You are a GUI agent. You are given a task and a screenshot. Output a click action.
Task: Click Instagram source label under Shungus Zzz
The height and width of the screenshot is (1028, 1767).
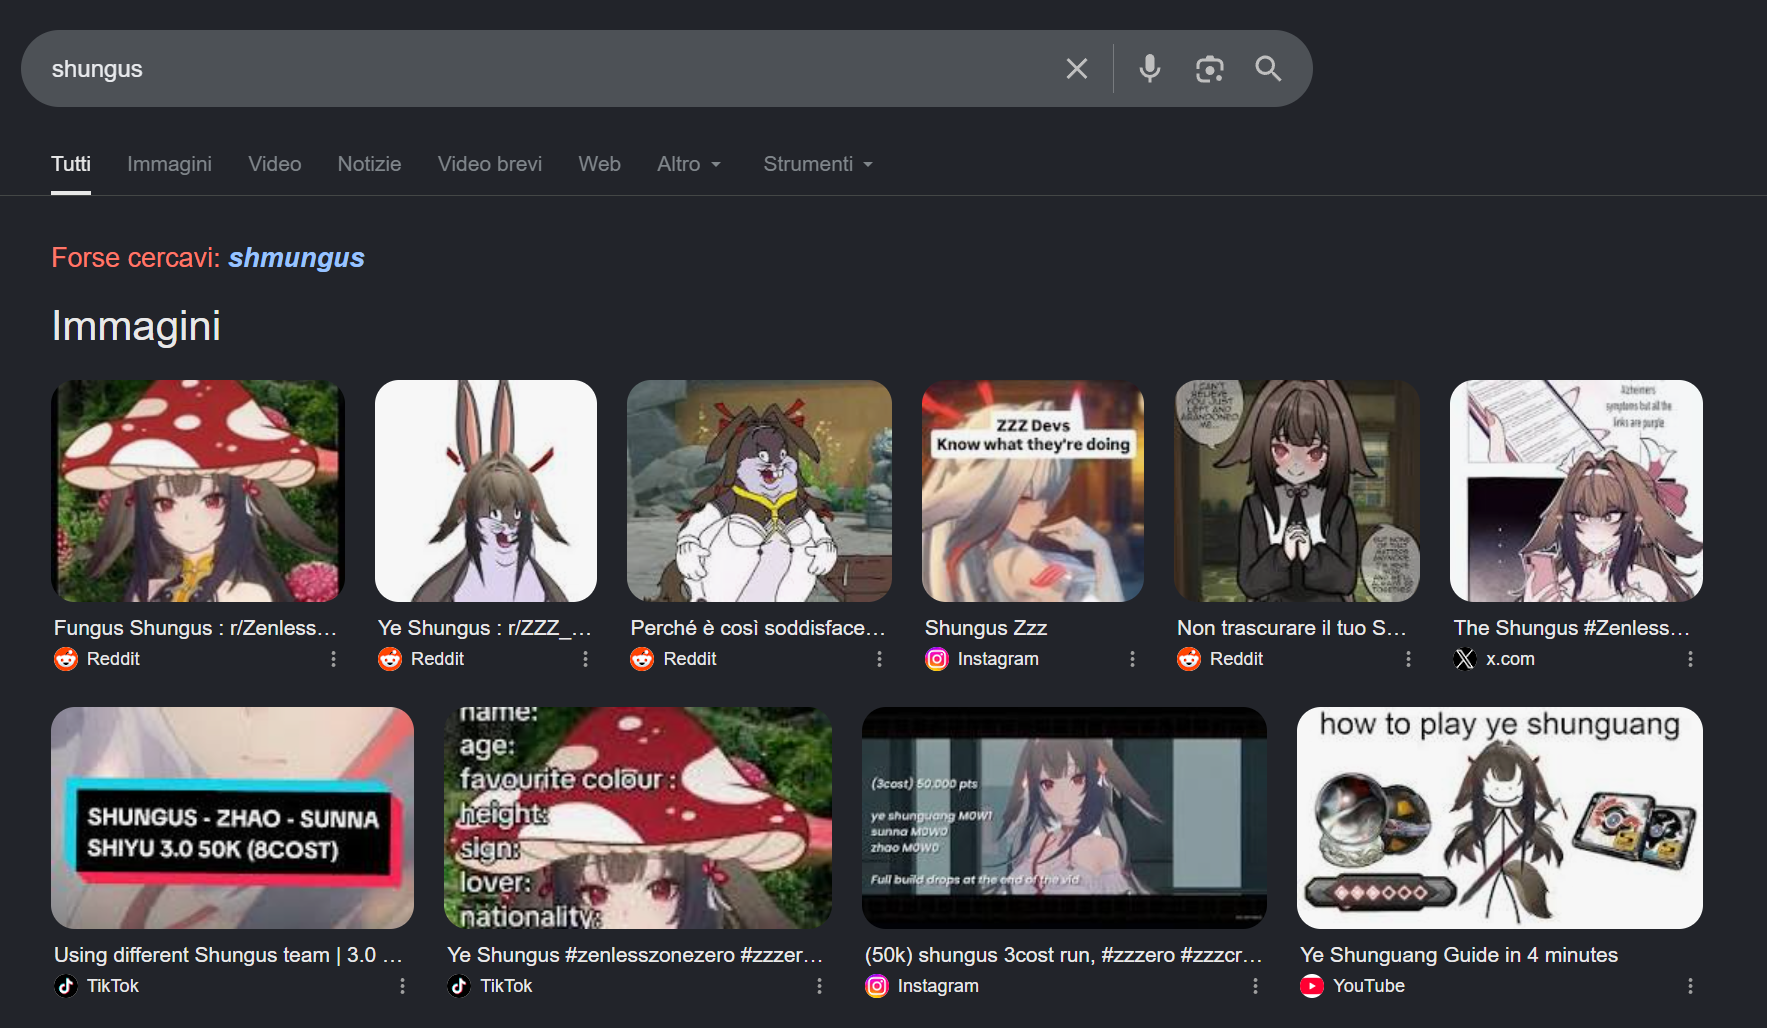(998, 659)
